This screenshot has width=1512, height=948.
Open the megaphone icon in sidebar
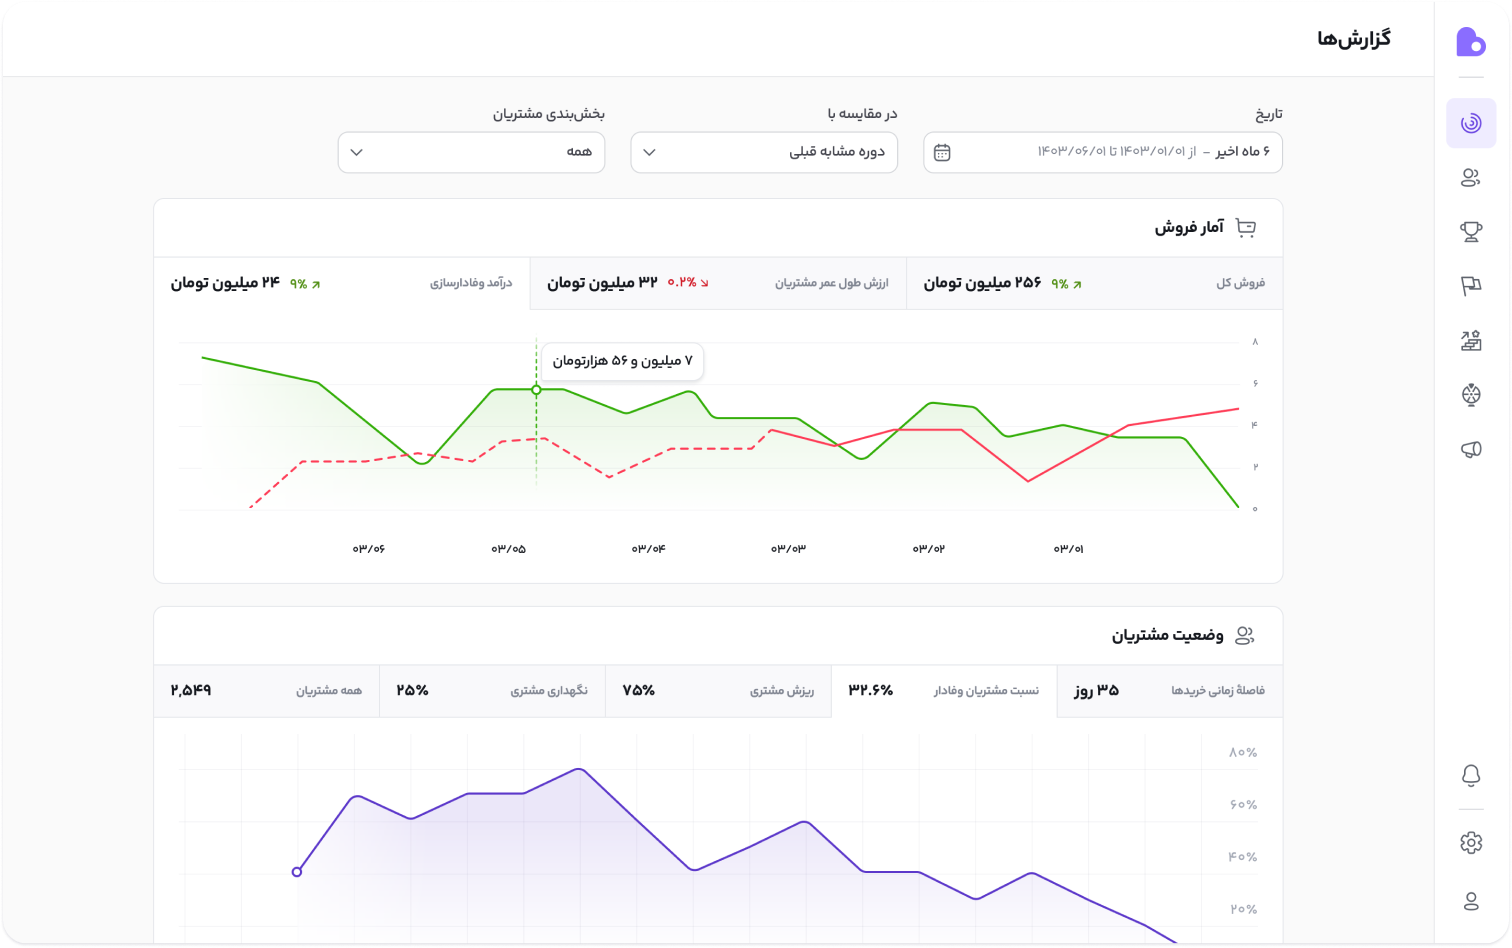point(1471,450)
